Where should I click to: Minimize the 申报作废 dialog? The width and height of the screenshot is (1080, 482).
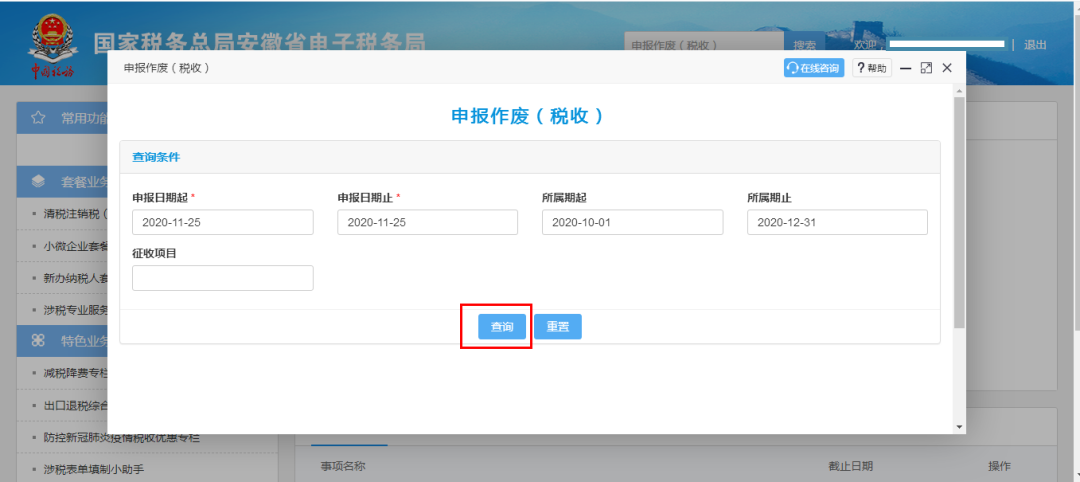point(906,68)
